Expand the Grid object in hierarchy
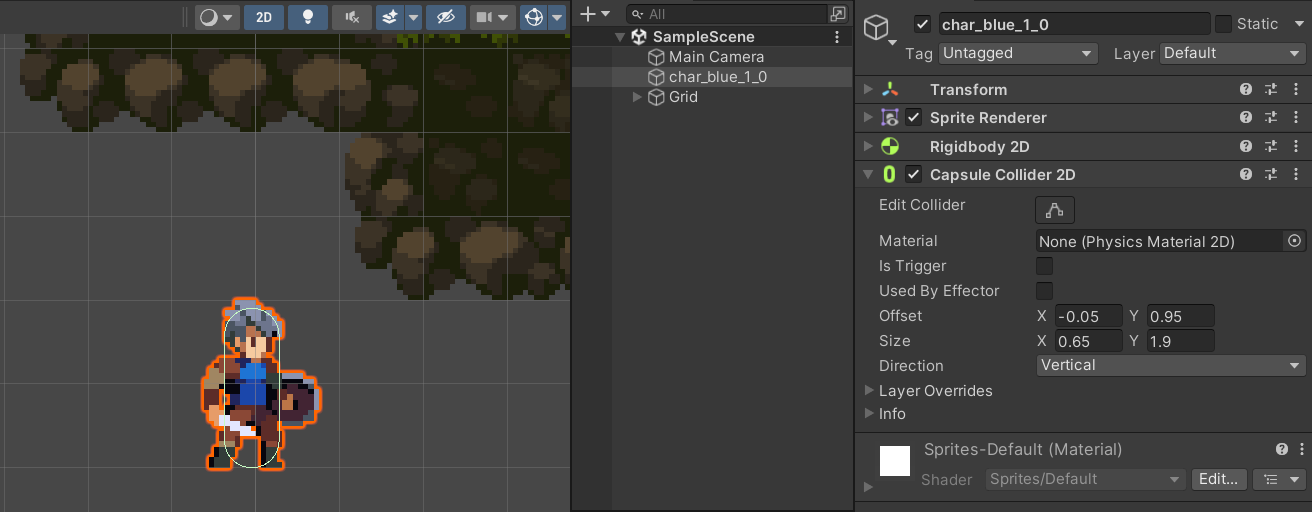The image size is (1312, 512). [x=638, y=97]
